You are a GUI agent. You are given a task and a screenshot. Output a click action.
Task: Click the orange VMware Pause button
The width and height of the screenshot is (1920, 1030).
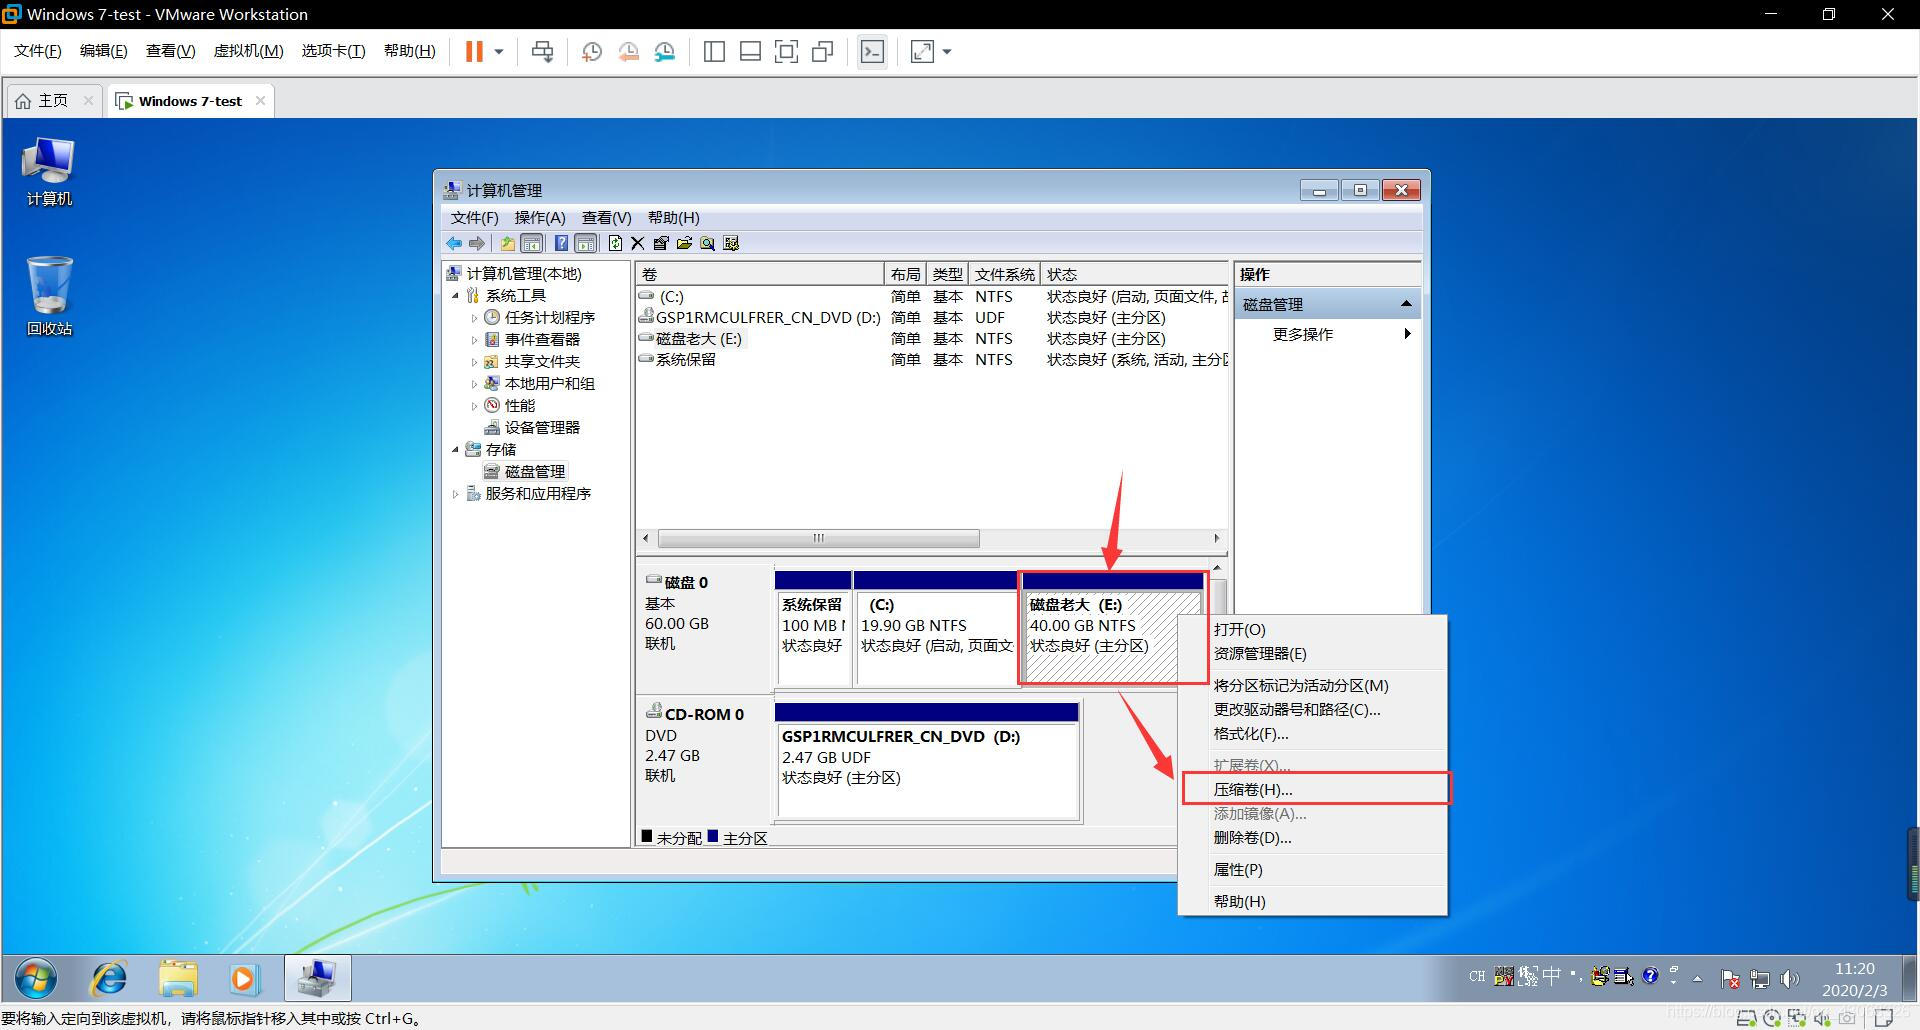pos(474,51)
